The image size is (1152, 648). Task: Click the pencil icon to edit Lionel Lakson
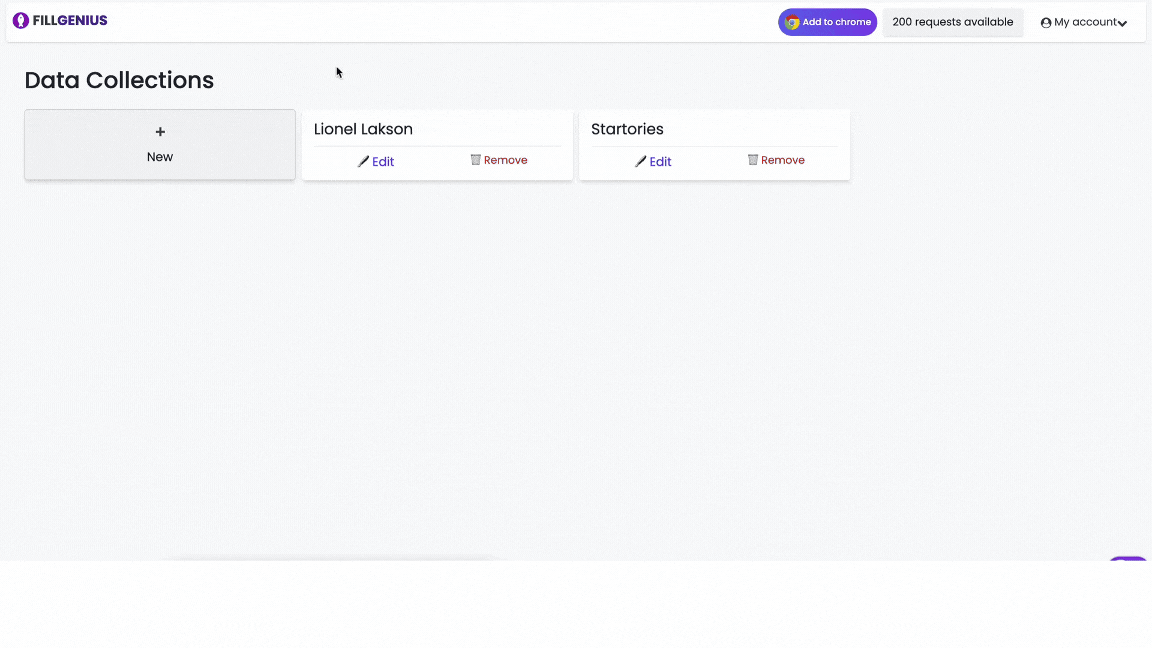[x=365, y=161]
